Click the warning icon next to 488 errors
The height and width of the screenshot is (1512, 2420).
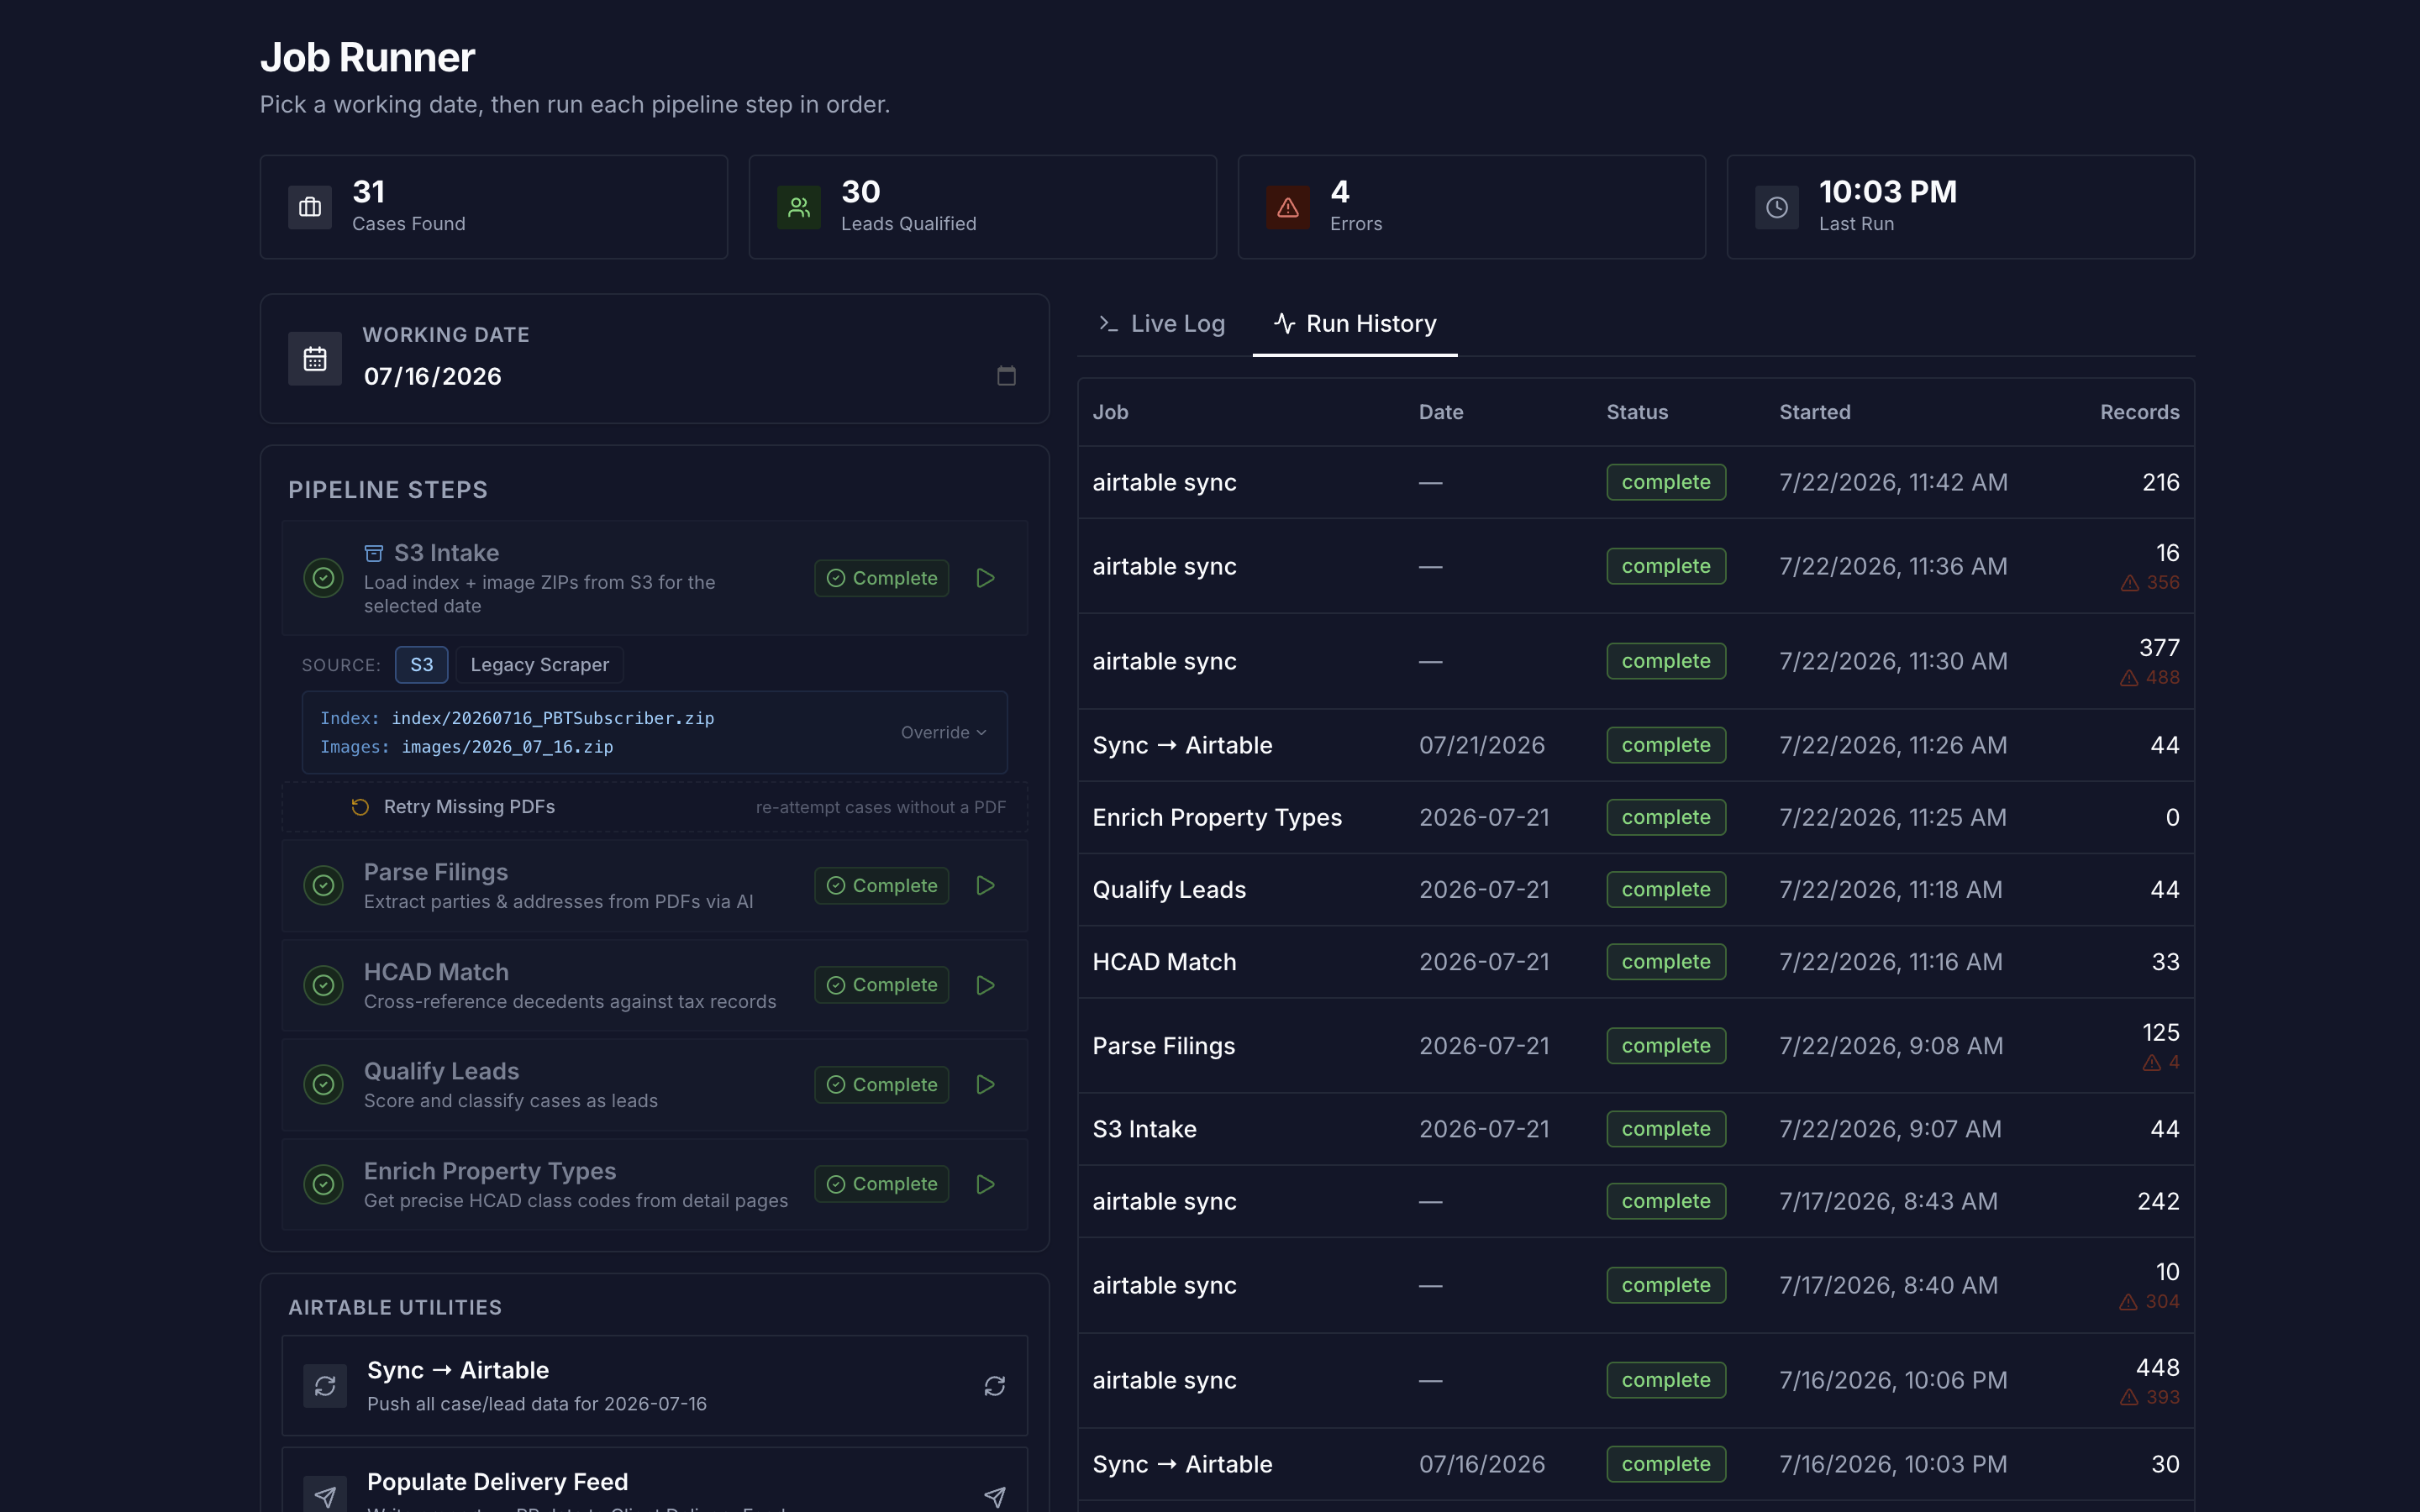click(x=2129, y=678)
